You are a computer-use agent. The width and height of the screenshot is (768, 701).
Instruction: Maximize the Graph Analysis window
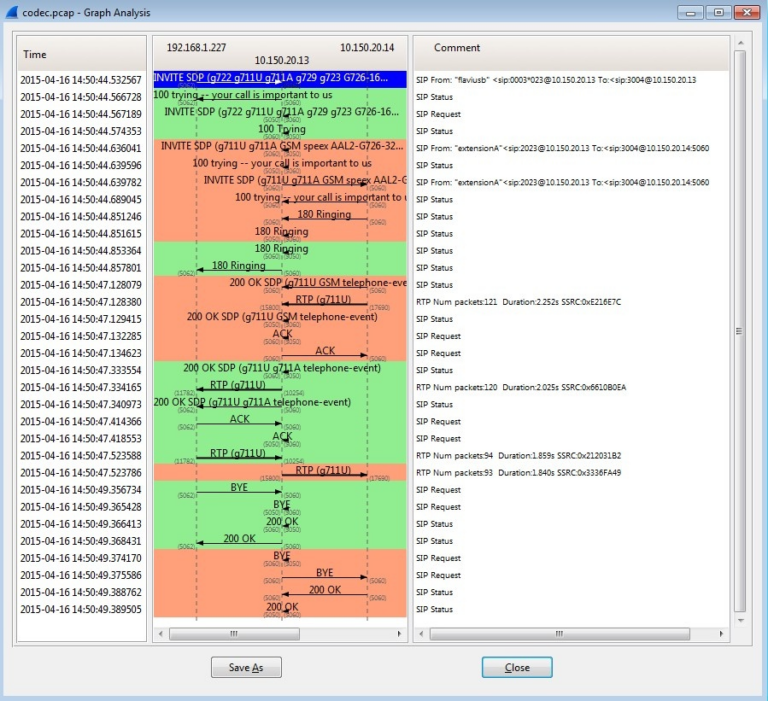point(718,12)
